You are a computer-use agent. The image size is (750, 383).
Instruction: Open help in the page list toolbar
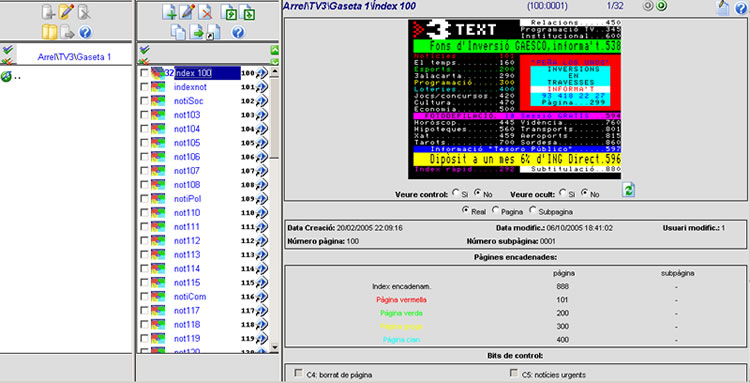[x=238, y=32]
